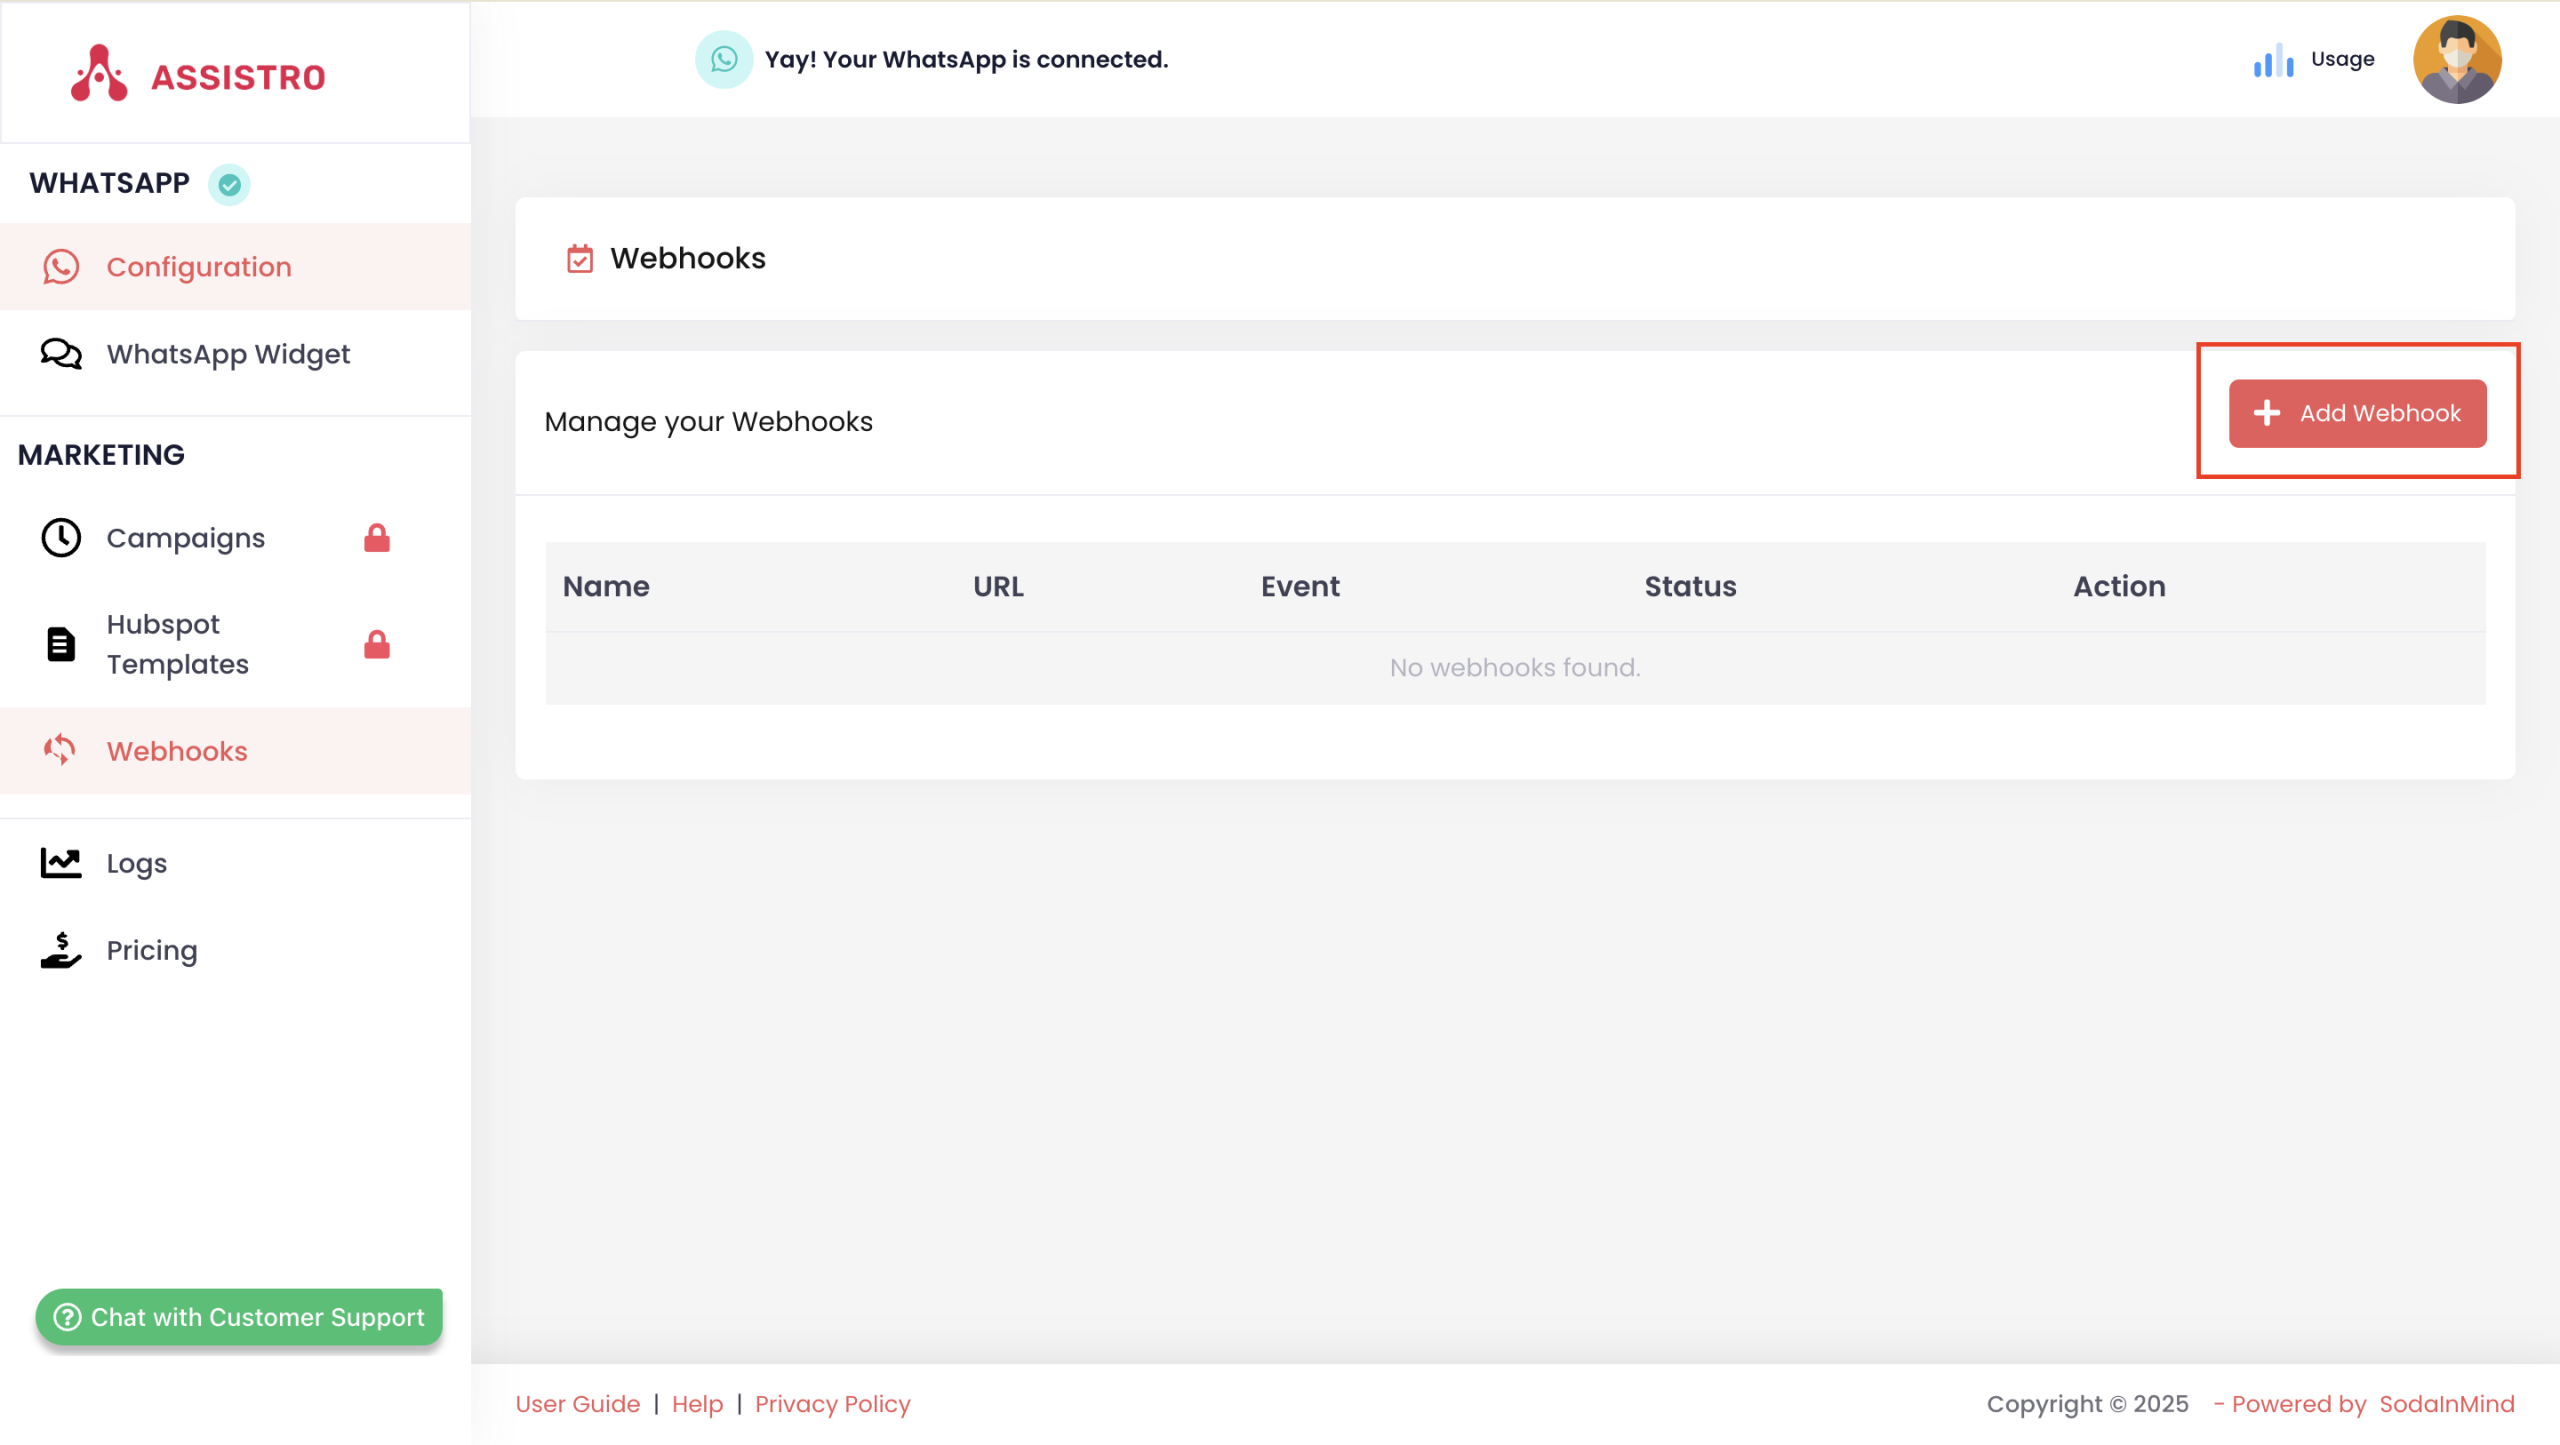Open Hubspot Templates section
2560x1445 pixels.
pyautogui.click(x=177, y=644)
